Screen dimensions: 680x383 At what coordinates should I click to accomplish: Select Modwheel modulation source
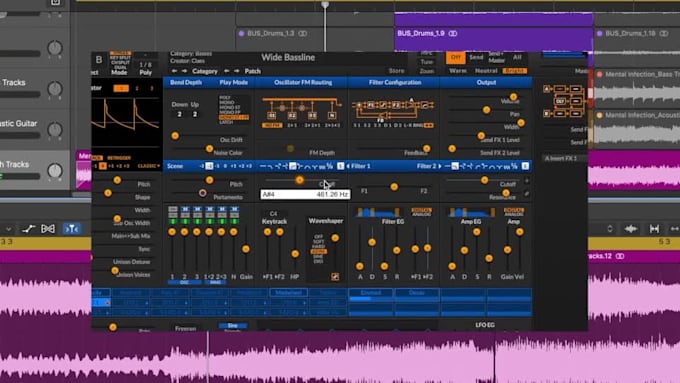coord(288,293)
